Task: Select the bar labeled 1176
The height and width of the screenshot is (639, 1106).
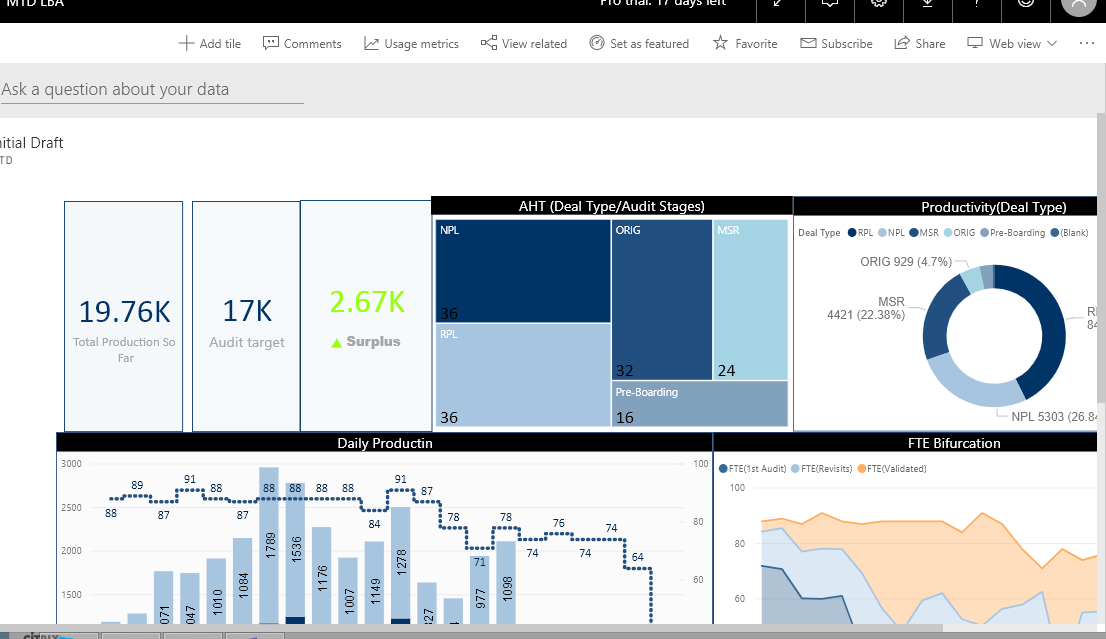Action: click(x=322, y=576)
